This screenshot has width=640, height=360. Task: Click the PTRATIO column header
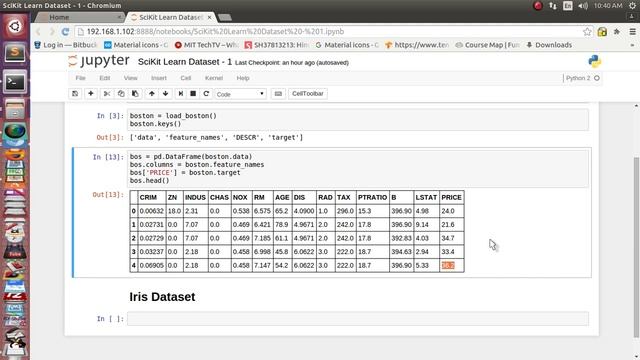pos(372,197)
